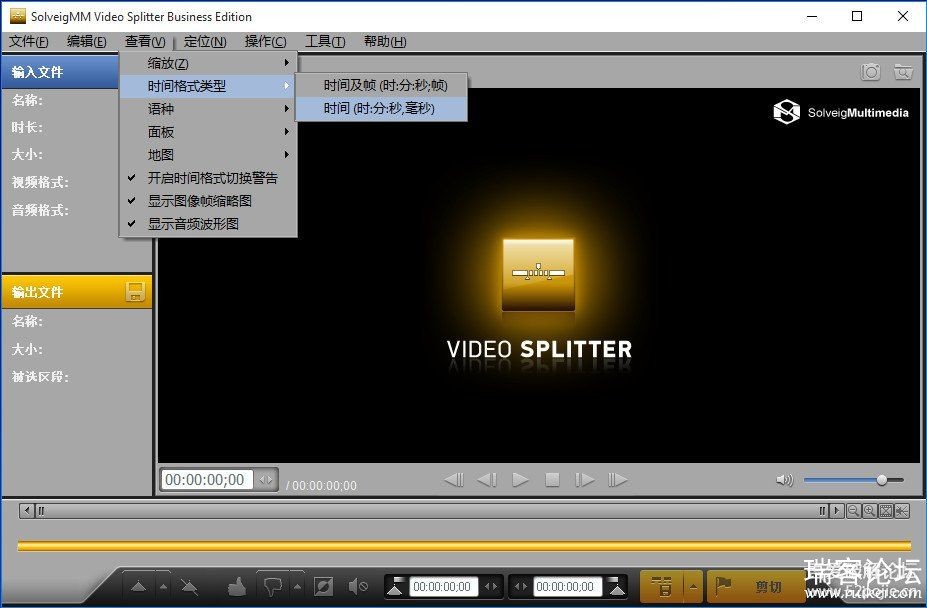Screen dimensions: 927x608
Task: Click the arrows beside the fragment start time
Action: pyautogui.click(x=491, y=587)
